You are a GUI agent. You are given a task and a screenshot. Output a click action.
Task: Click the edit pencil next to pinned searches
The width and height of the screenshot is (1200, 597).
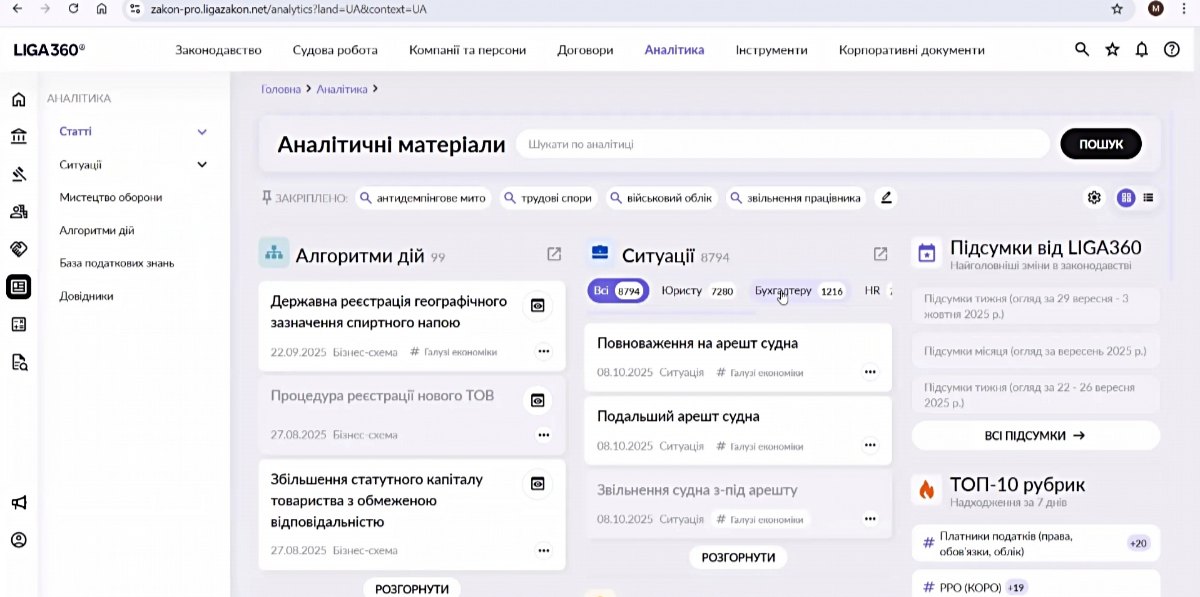coord(885,198)
